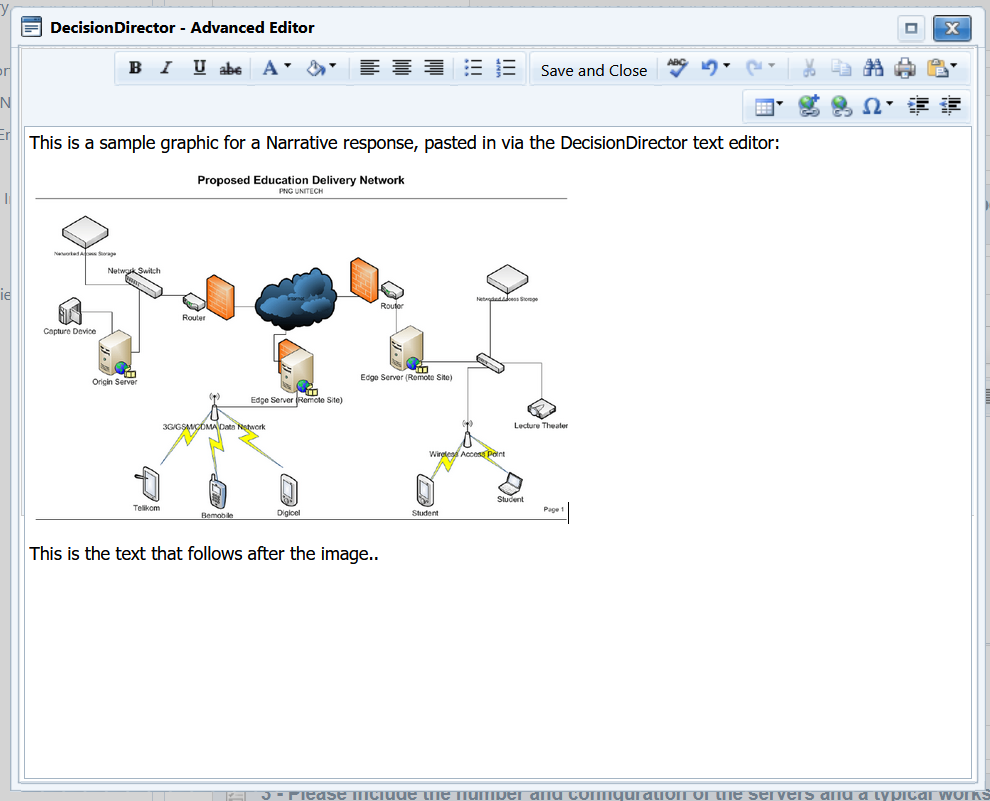The height and width of the screenshot is (801, 990).
Task: Toggle italic formatting
Action: tap(166, 68)
